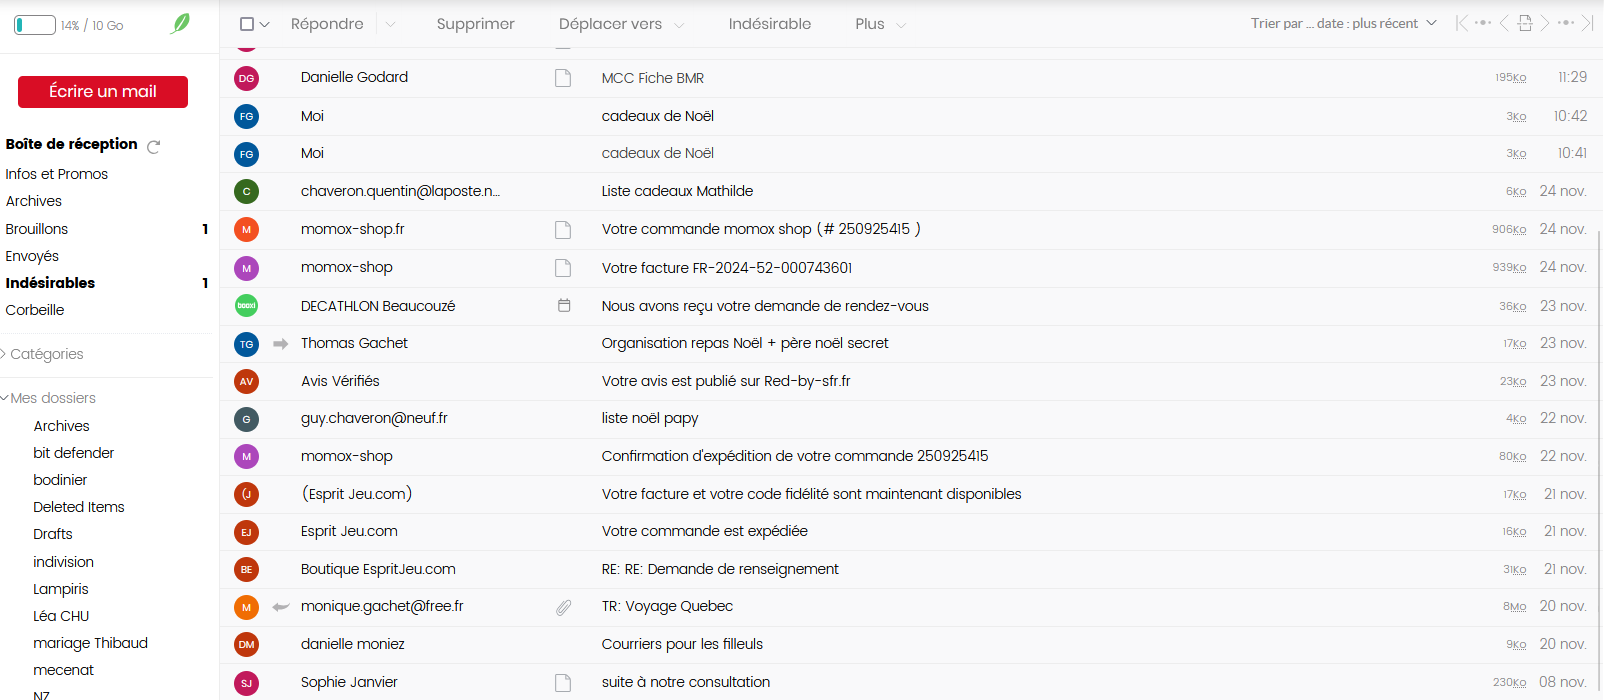1604x700 pixels.
Task: Click the DG avatar of Danielle Godard
Action: pos(246,78)
